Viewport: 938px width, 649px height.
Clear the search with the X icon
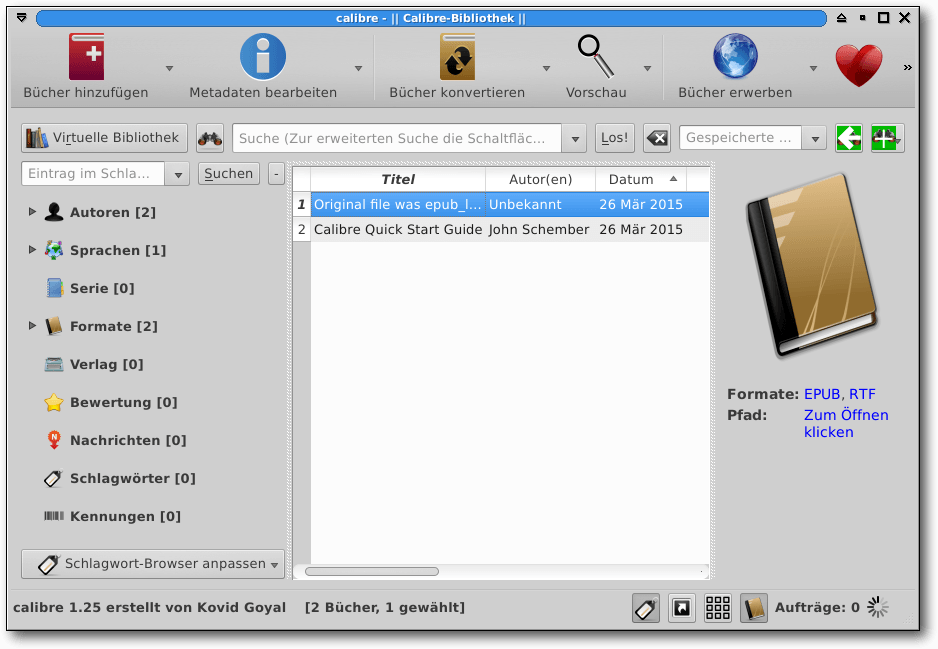point(657,138)
